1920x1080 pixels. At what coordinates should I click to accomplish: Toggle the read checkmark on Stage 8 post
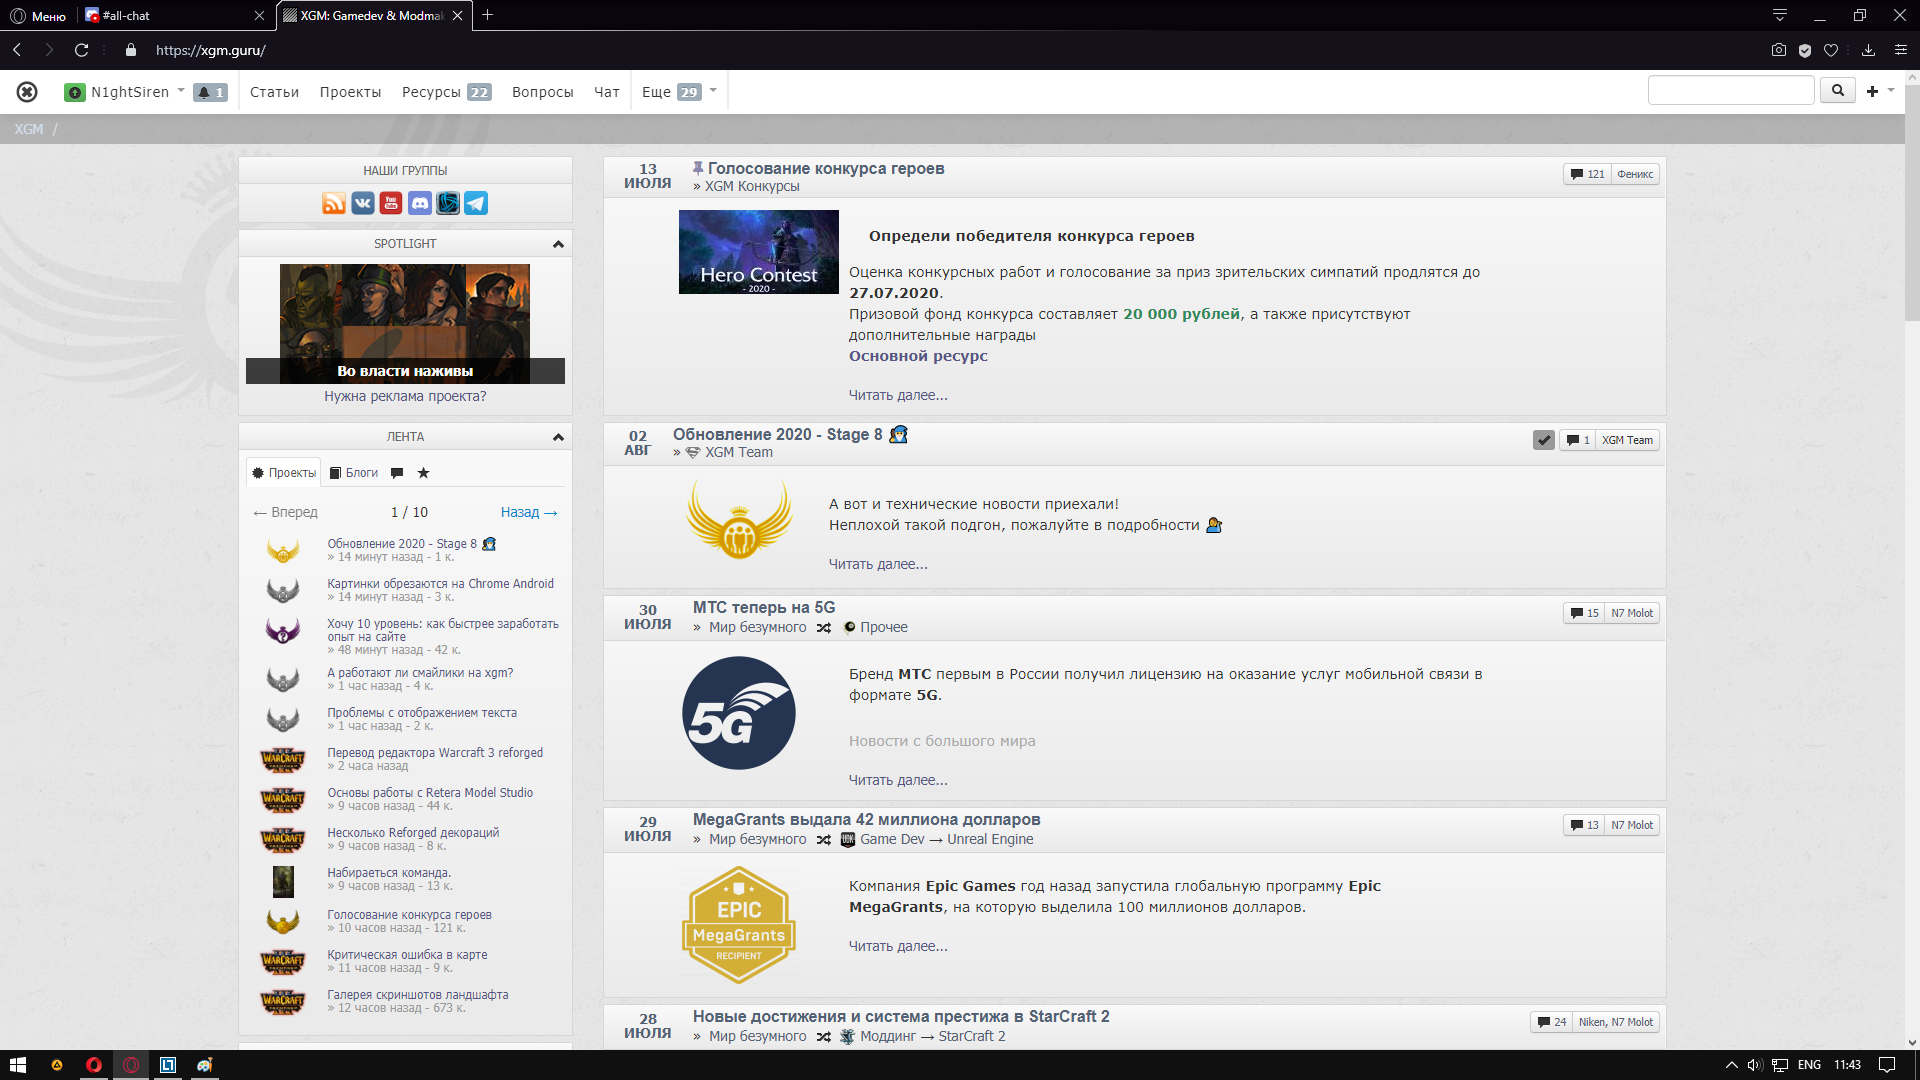[1543, 440]
